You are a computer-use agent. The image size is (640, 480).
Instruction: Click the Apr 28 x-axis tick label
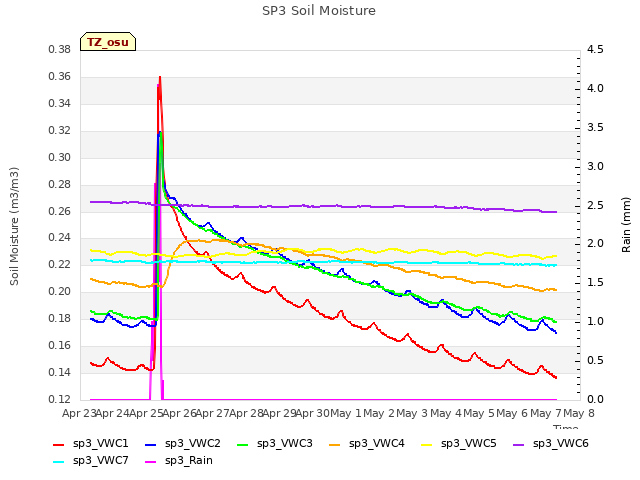[246, 413]
